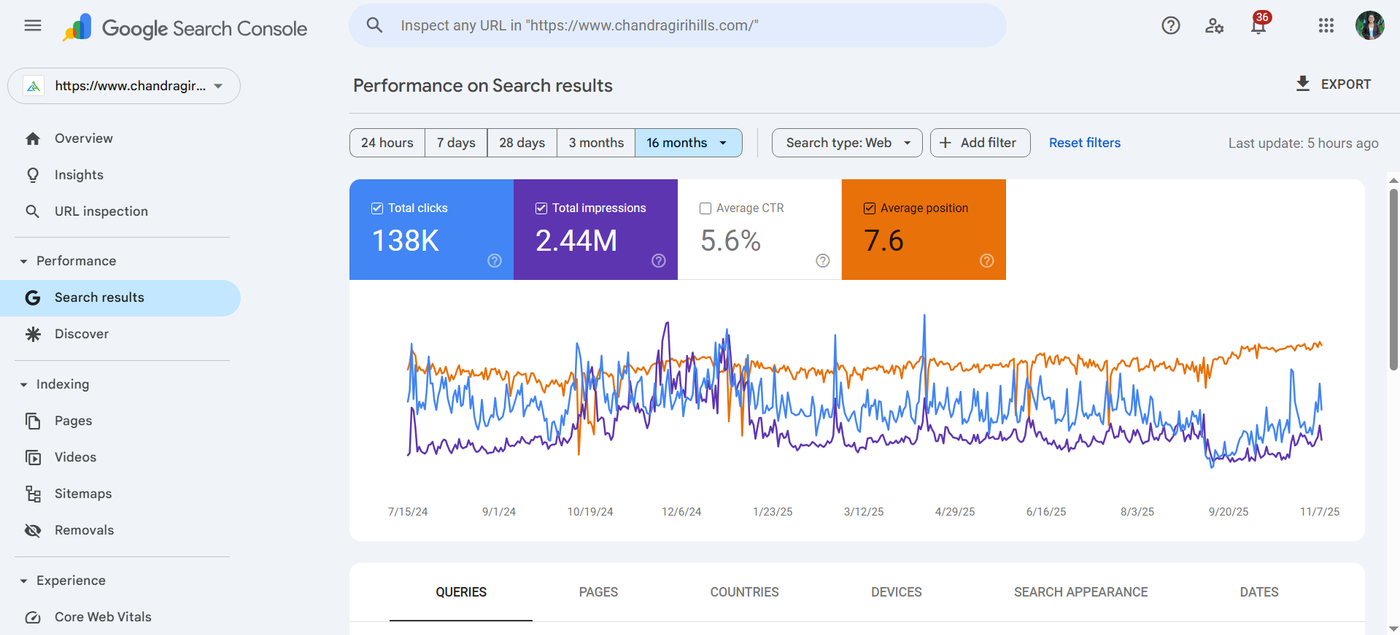1400x635 pixels.
Task: Switch to the SEARCH APPEARANCE tab
Action: [1081, 592]
